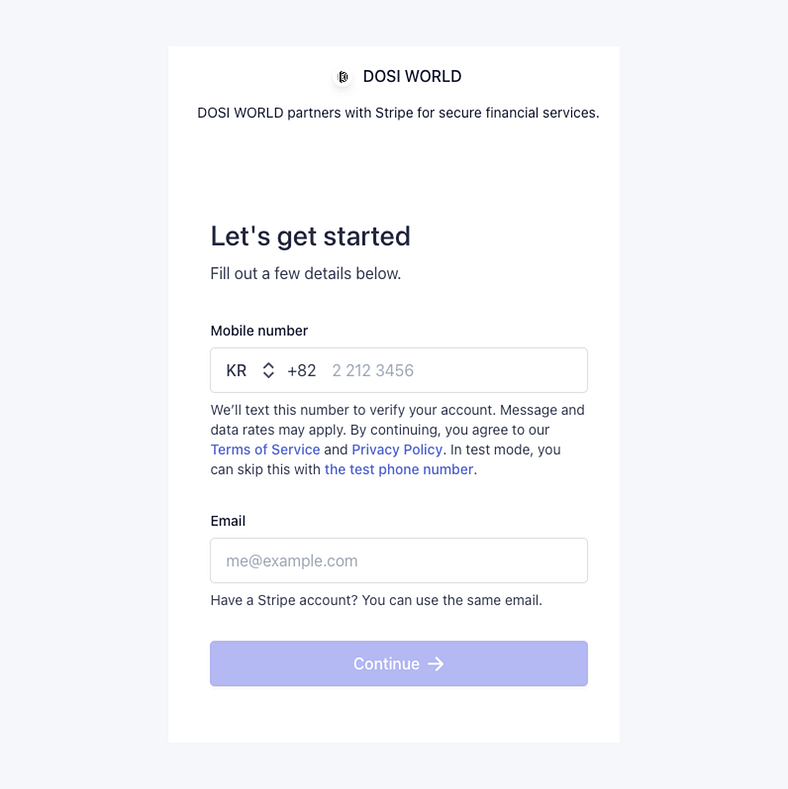Click the Let's get started heading

[x=310, y=236]
